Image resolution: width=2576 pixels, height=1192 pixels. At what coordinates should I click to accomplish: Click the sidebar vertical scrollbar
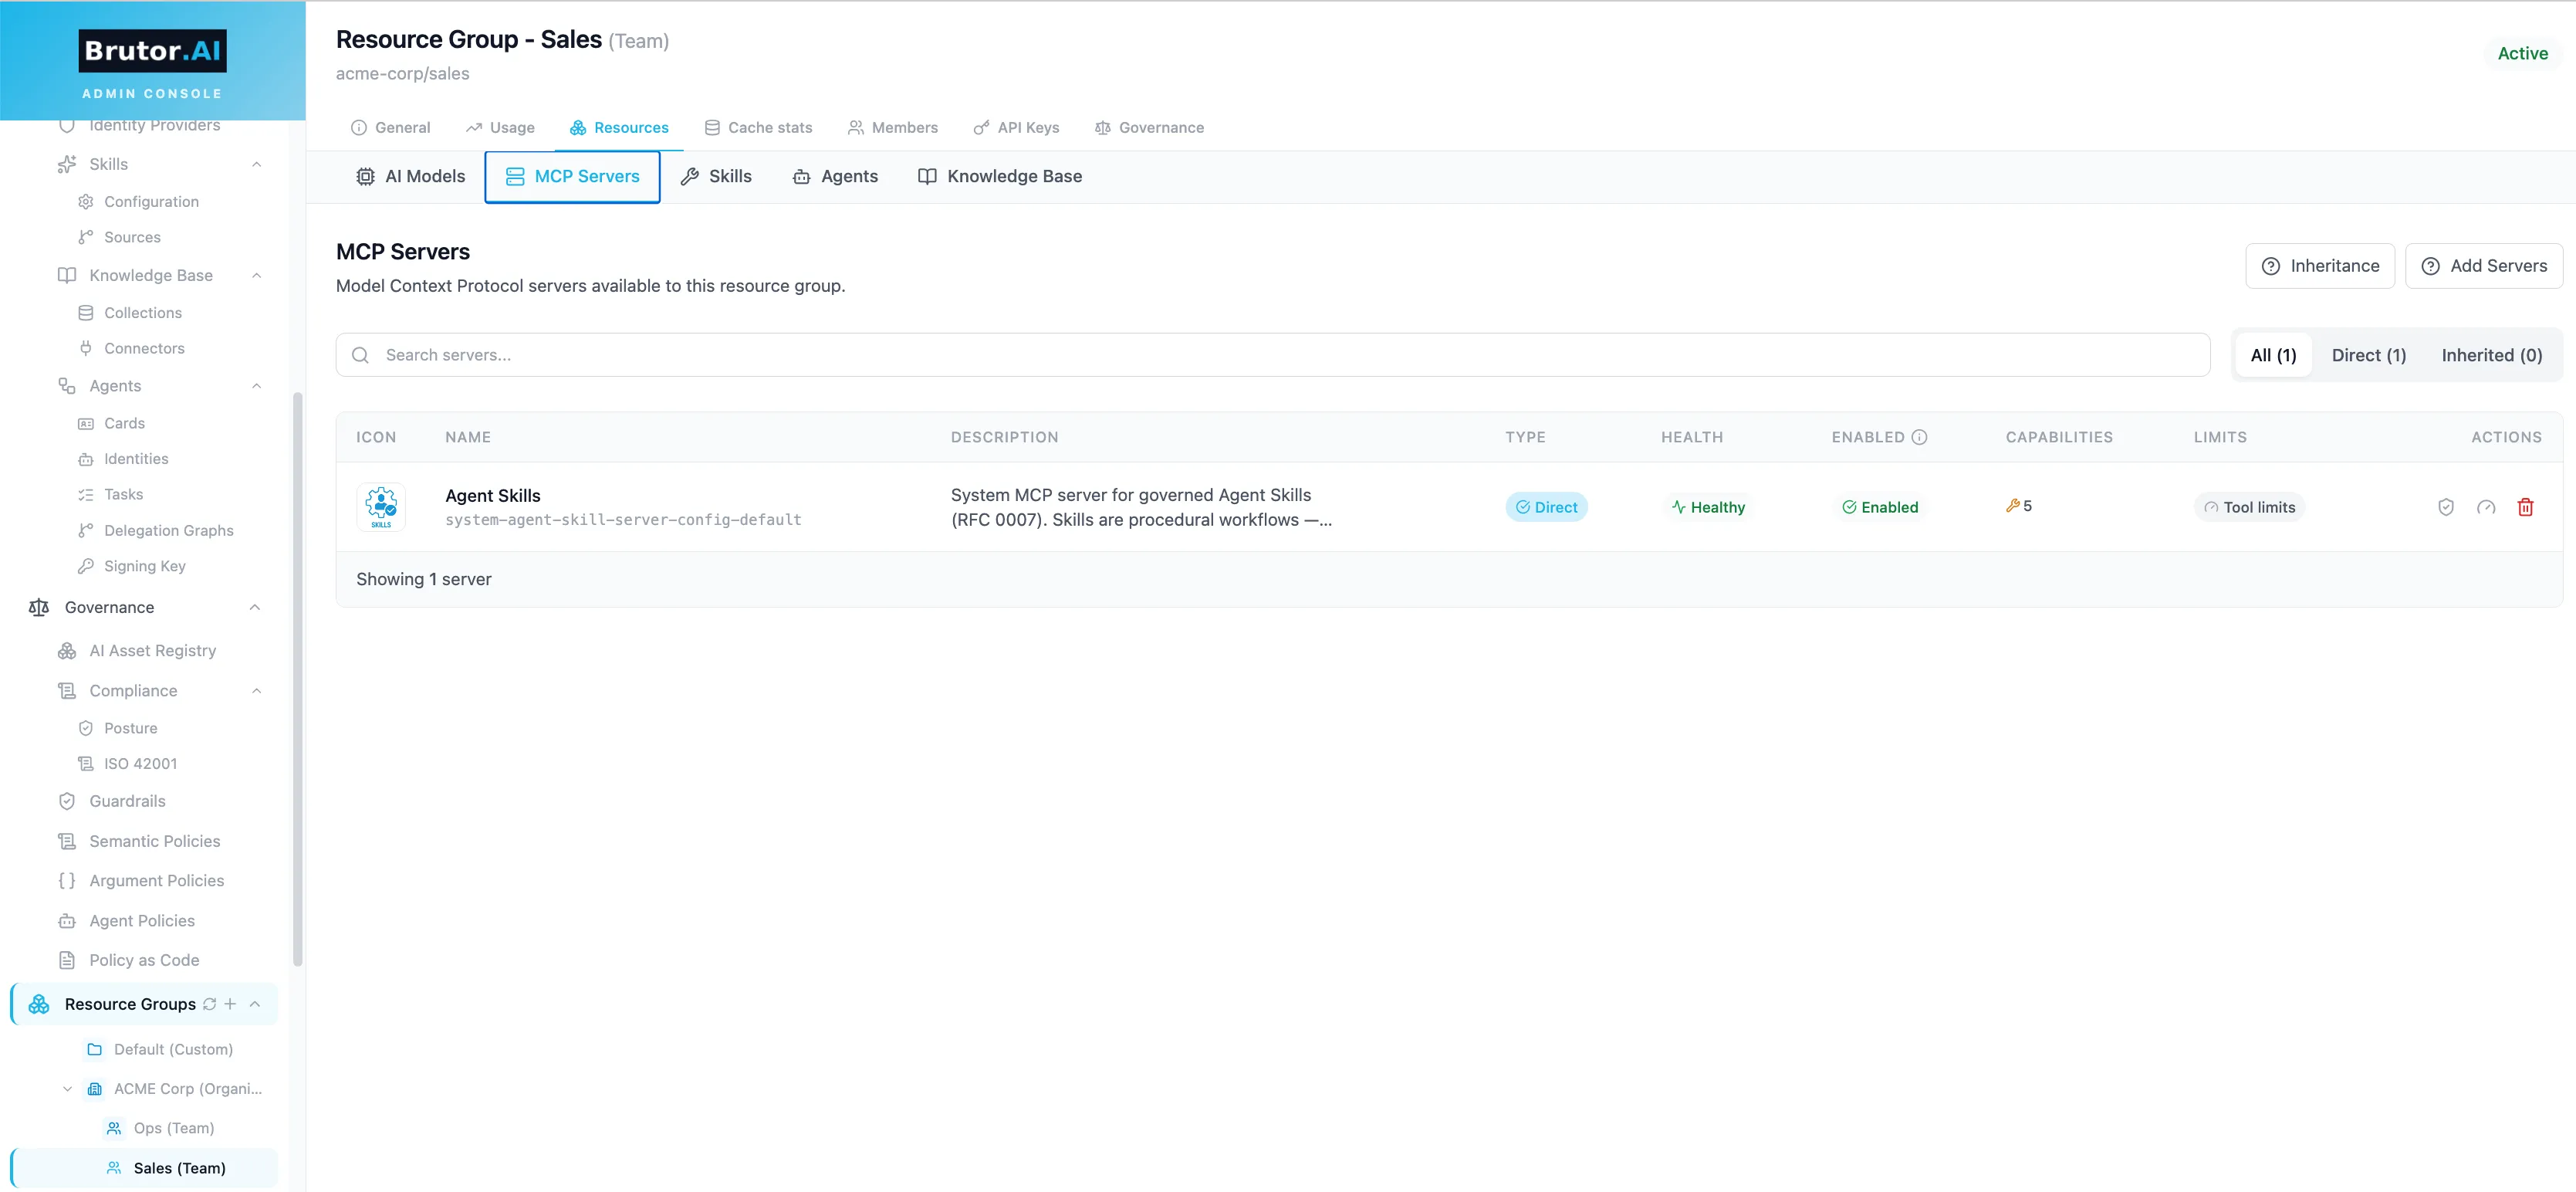coord(297,680)
